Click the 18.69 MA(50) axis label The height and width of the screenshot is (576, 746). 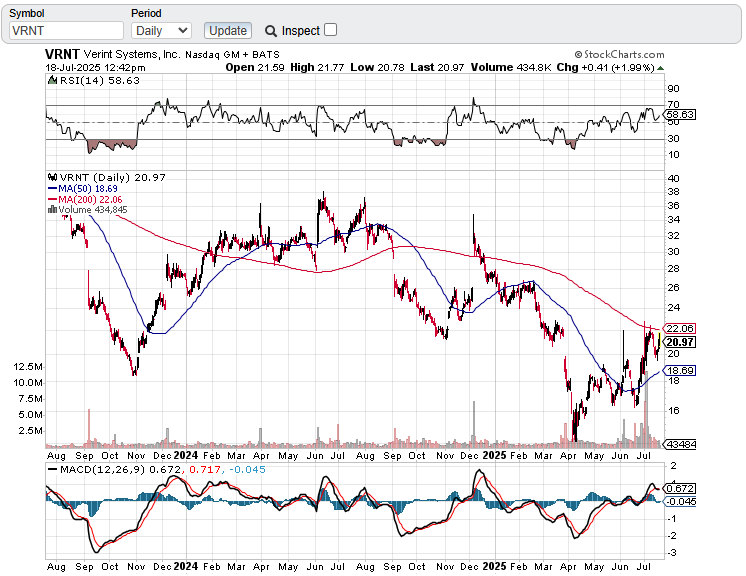pyautogui.click(x=680, y=370)
